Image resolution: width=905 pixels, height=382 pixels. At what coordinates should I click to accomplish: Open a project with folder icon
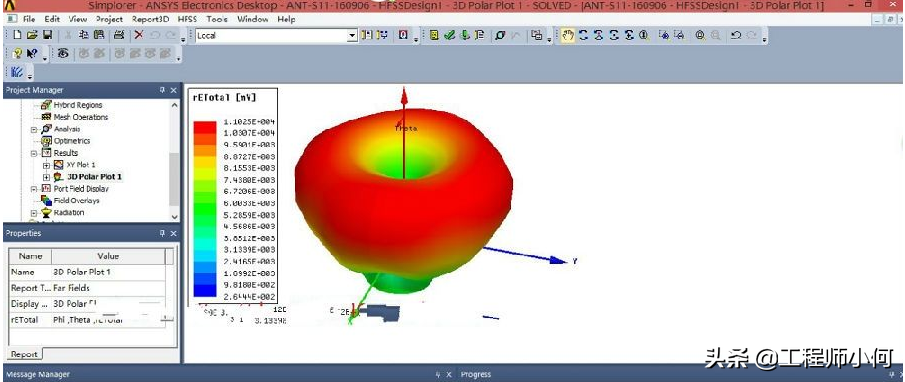click(32, 35)
